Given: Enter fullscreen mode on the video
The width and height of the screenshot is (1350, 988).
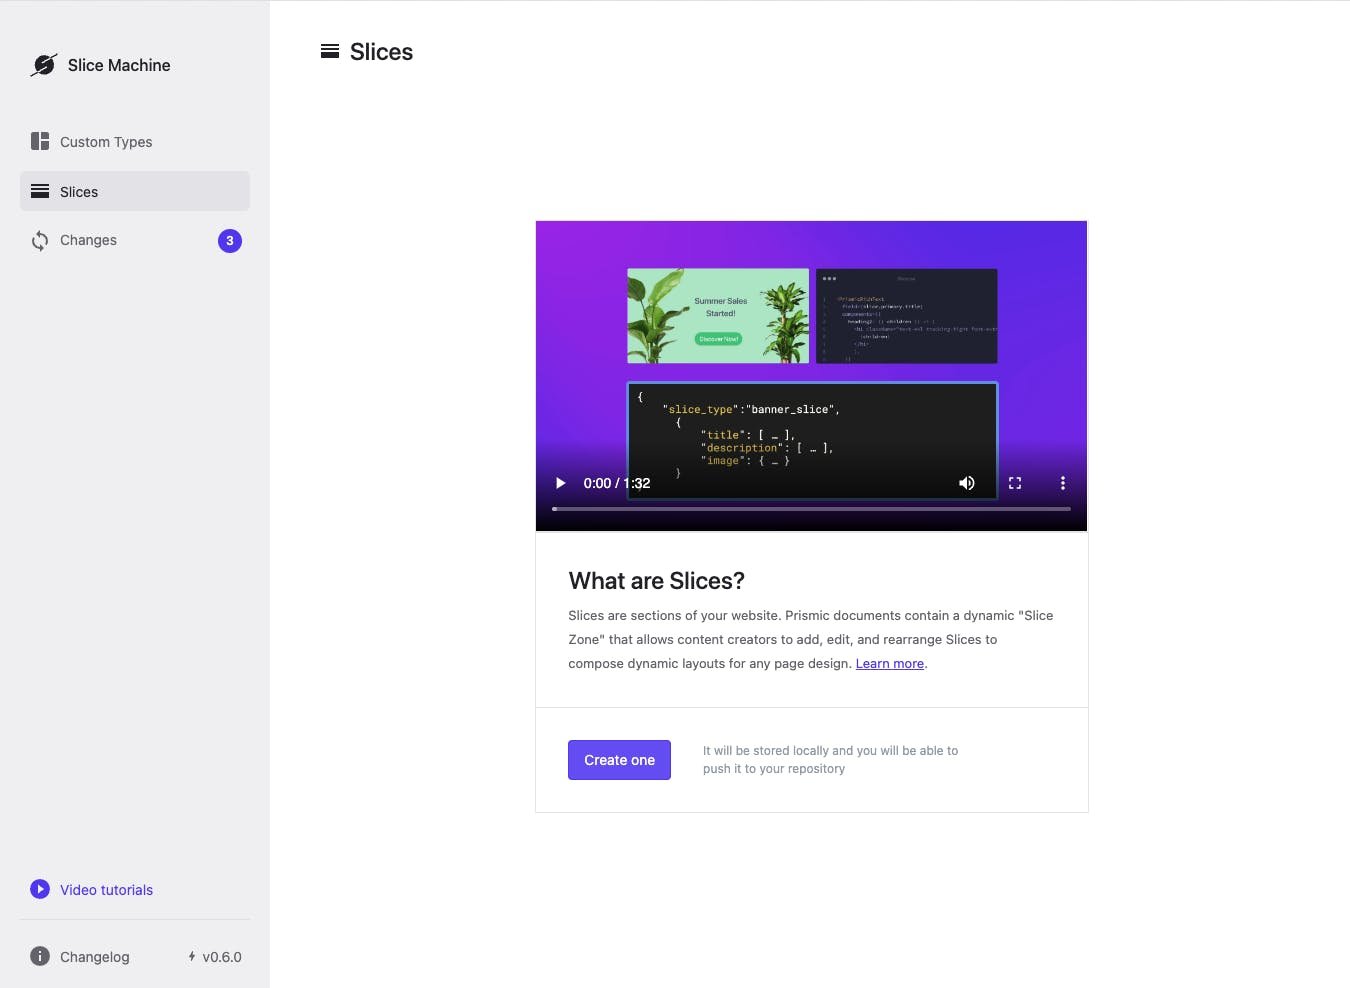Looking at the screenshot, I should tap(1014, 483).
